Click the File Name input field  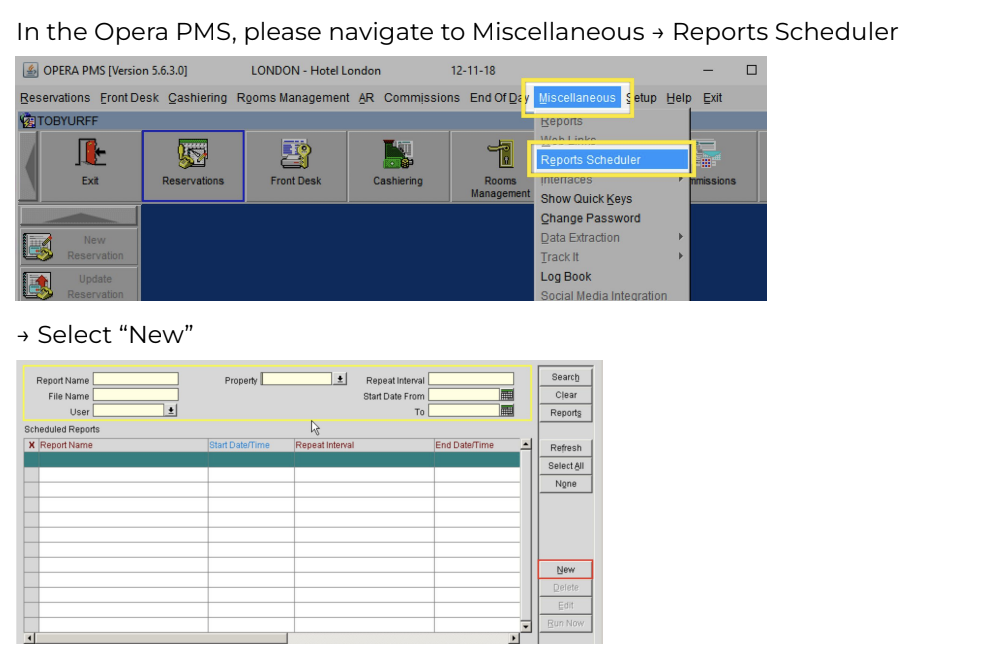pos(136,395)
